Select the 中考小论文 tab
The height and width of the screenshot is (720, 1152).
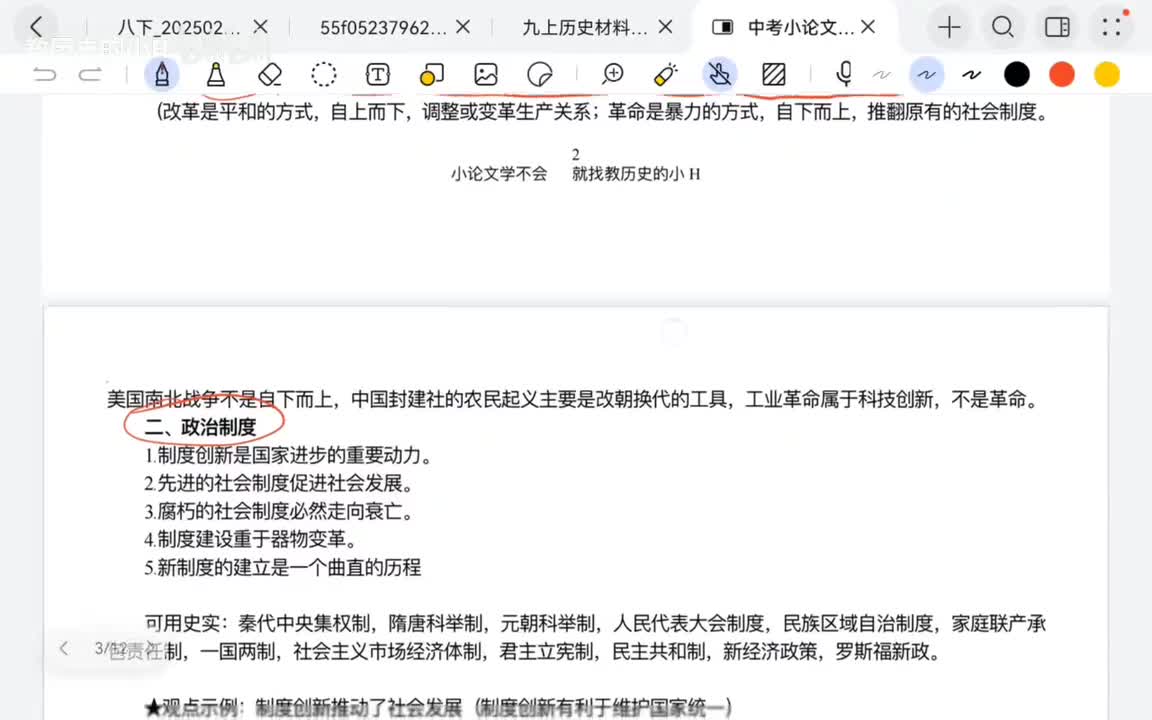tap(800, 28)
